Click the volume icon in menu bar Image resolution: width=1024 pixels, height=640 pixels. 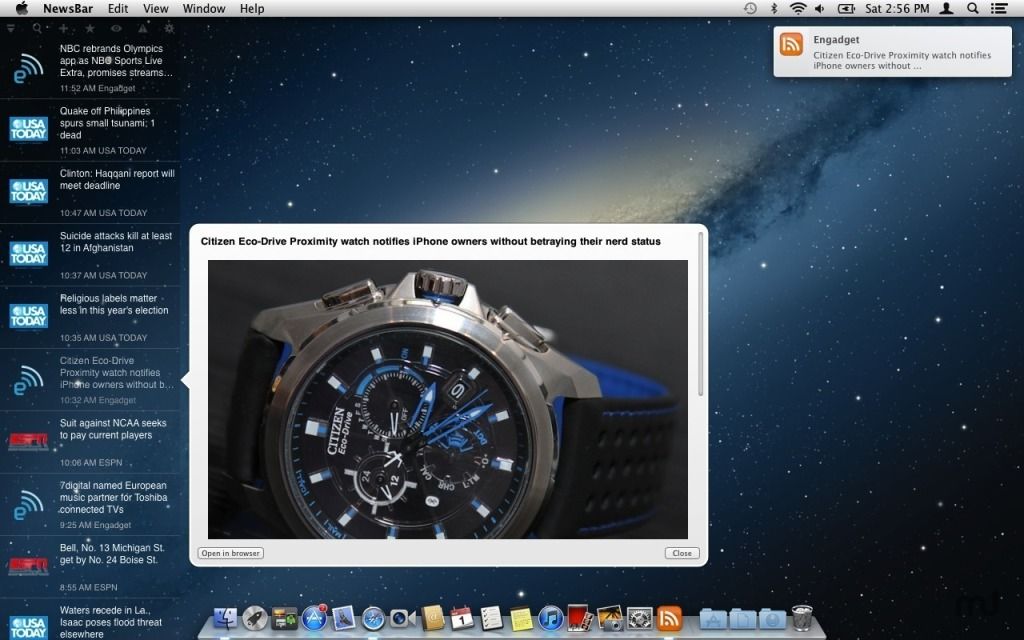point(820,8)
